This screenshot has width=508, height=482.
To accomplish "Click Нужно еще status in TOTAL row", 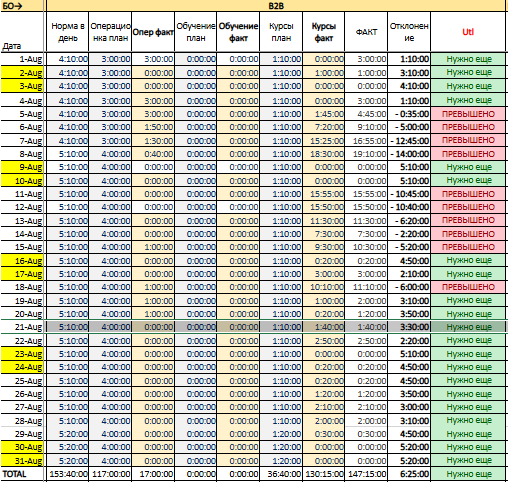I will coord(468,474).
